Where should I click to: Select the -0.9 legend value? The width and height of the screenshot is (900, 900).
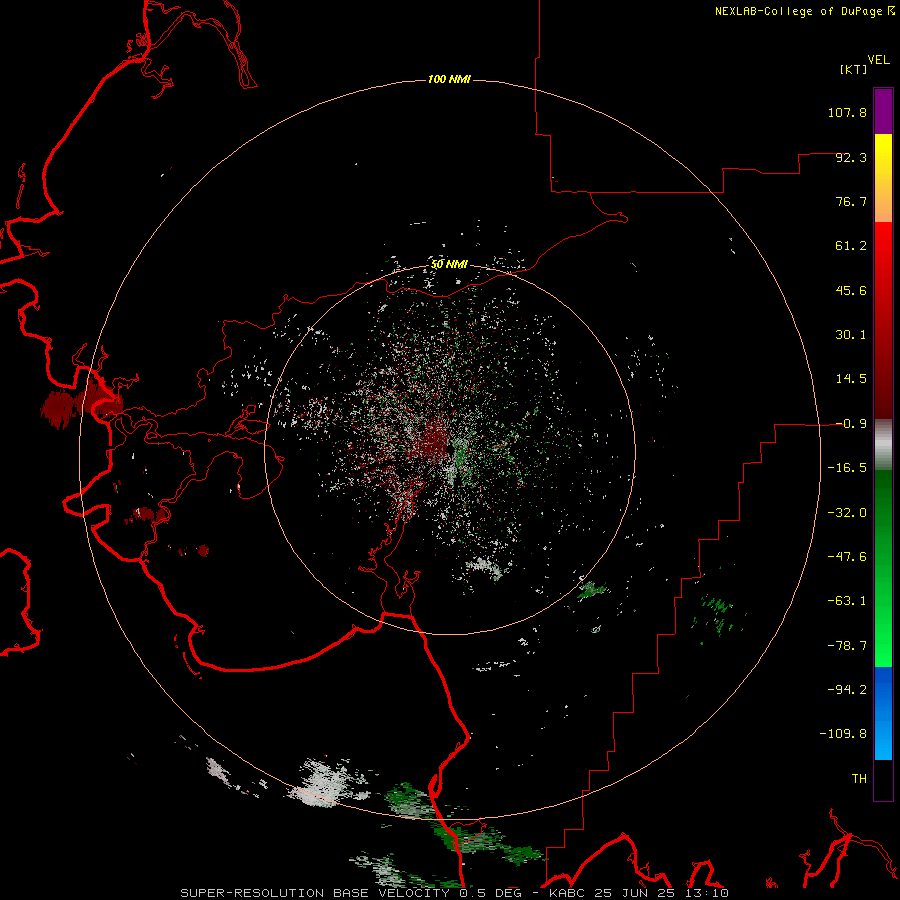pos(851,424)
